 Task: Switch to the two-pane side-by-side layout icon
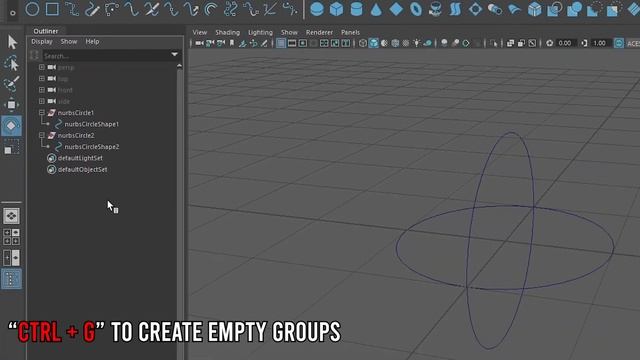coord(11,258)
